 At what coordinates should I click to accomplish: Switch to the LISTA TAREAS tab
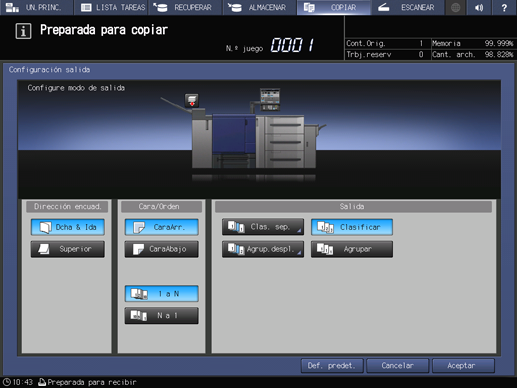coord(112,7)
